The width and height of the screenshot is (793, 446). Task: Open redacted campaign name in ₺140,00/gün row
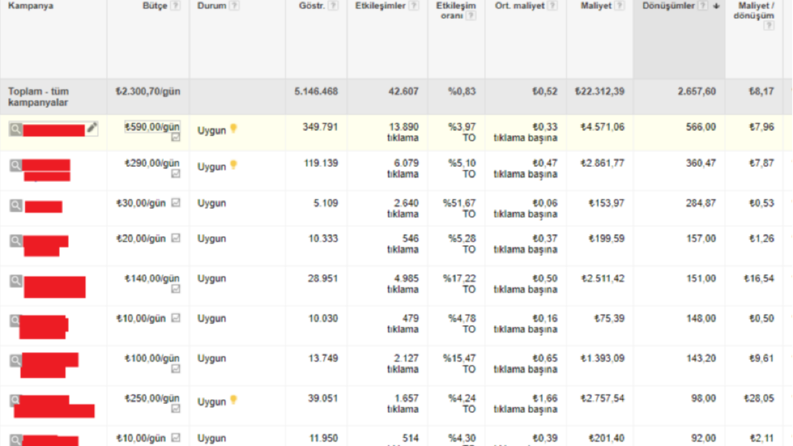[x=55, y=287]
